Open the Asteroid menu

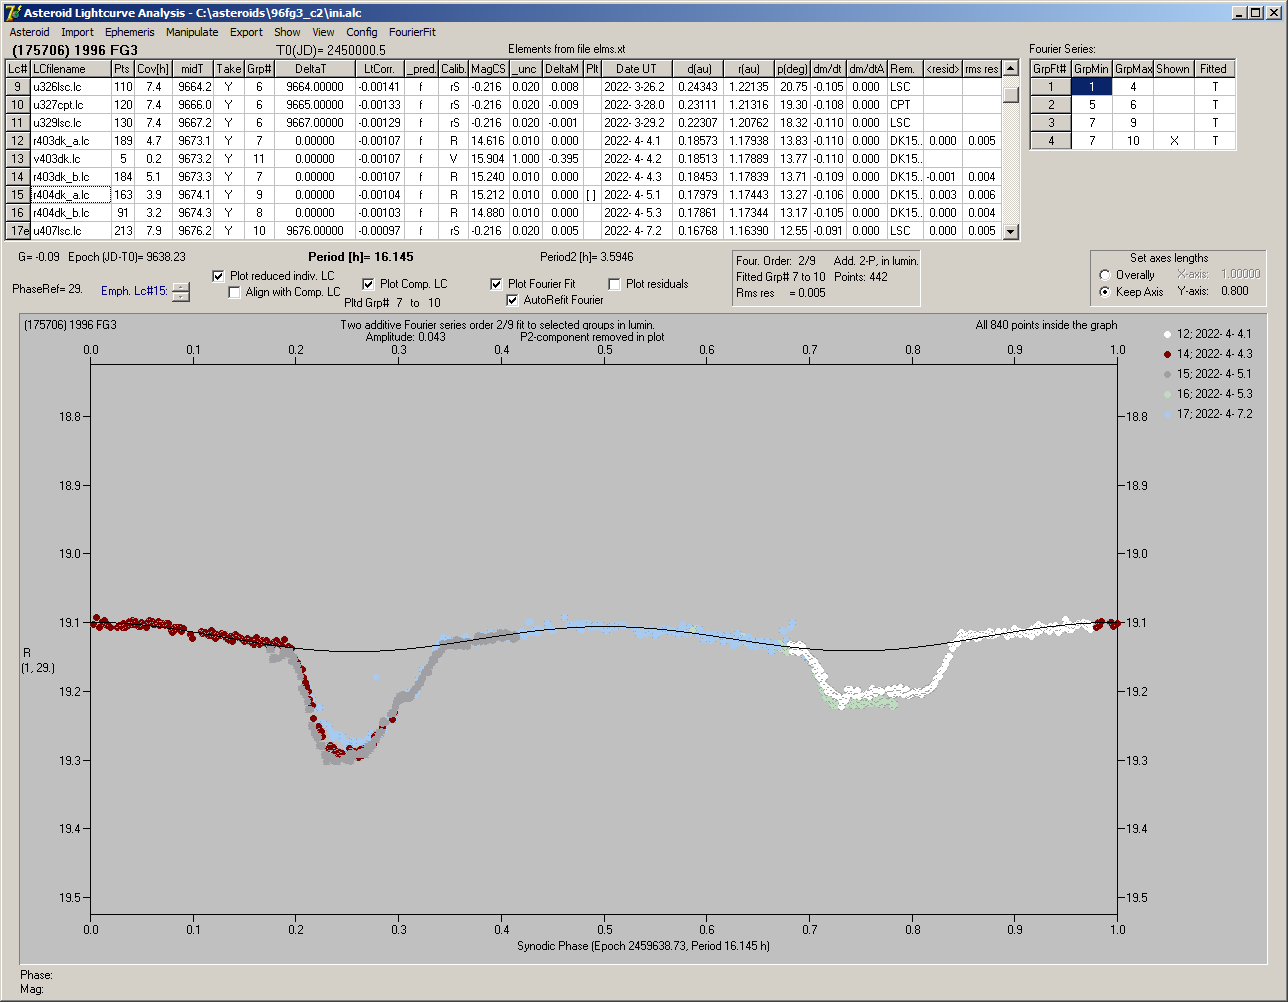coord(29,32)
